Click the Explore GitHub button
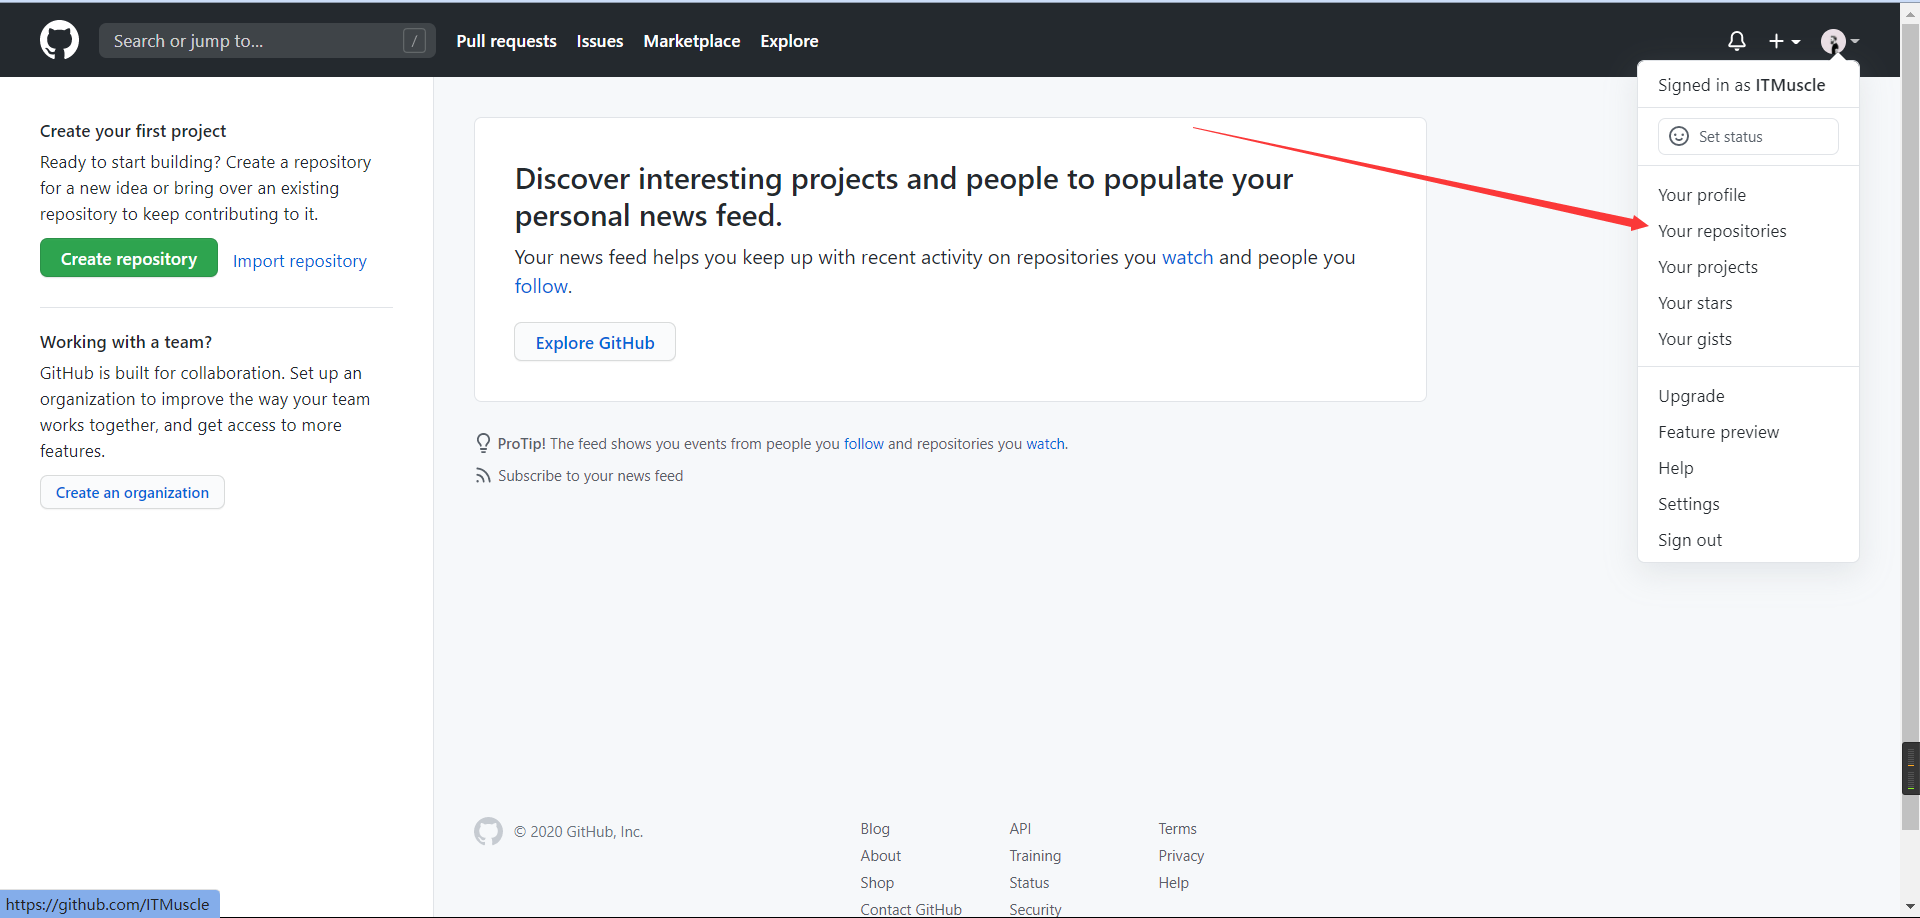 coord(595,342)
